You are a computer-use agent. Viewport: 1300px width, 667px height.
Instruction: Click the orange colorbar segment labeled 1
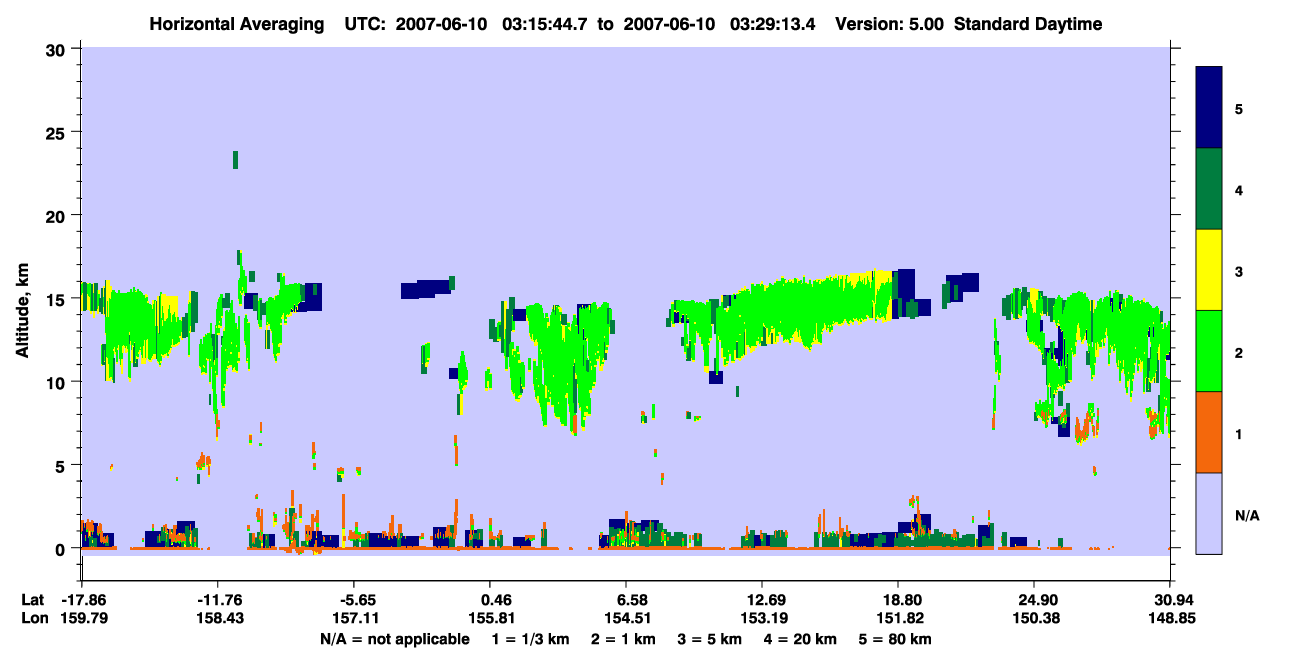point(1209,432)
